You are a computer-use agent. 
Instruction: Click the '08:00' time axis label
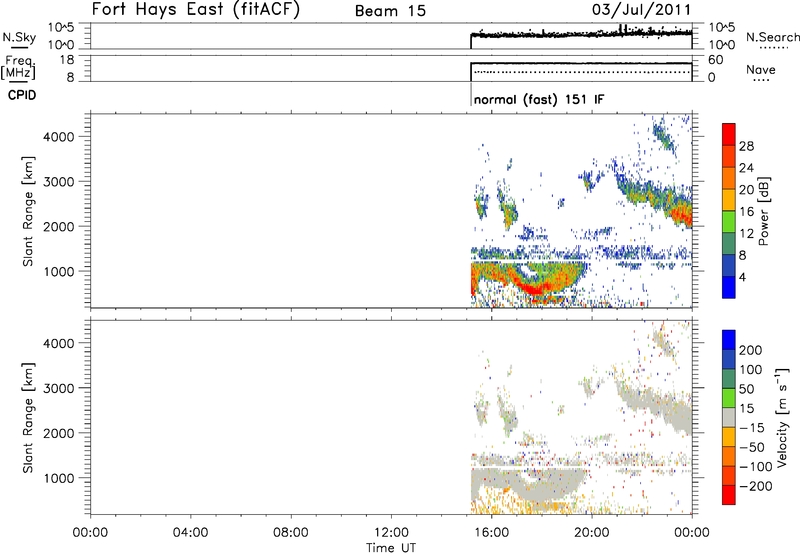coord(291,533)
